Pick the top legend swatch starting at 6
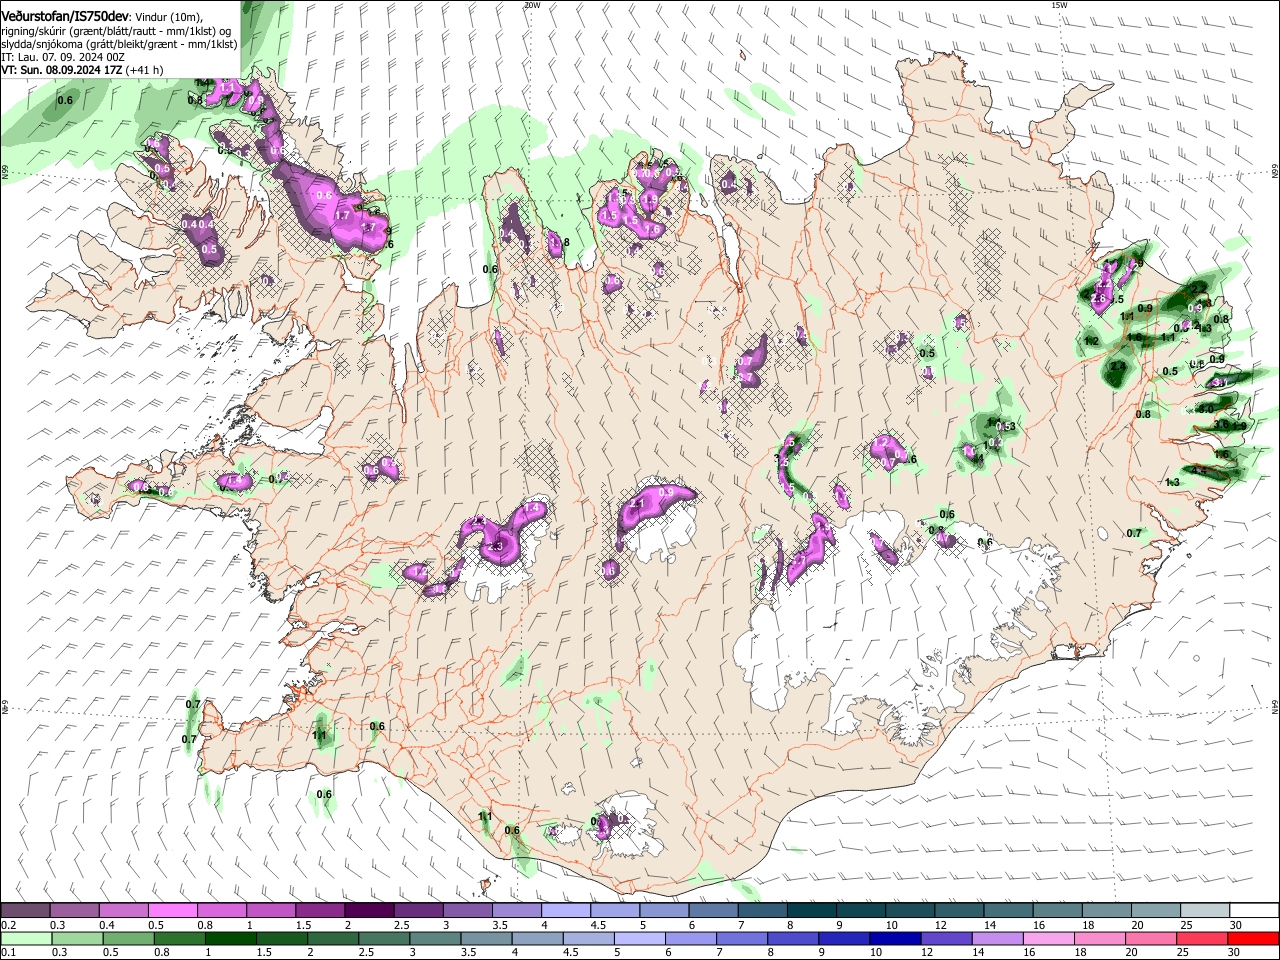1280x960 pixels. pos(713,911)
